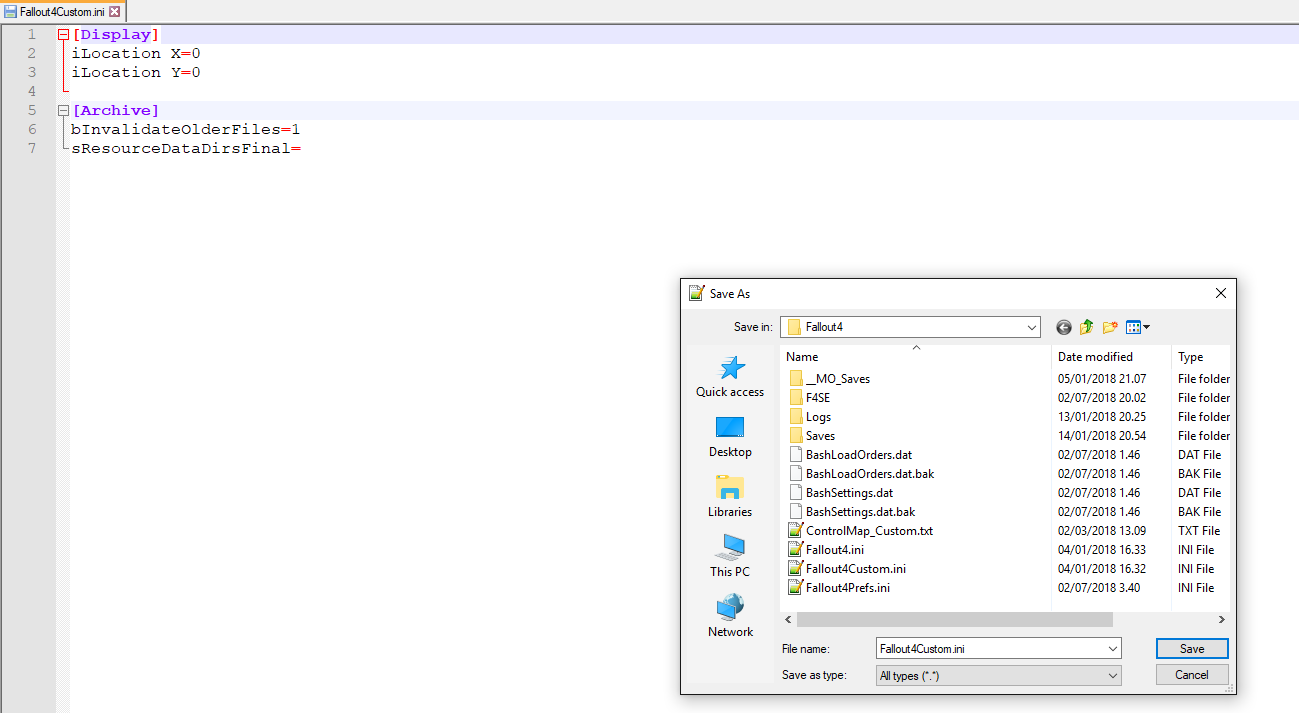Viewport: 1299px width, 713px height.
Task: Select the F4SE folder
Action: point(810,398)
